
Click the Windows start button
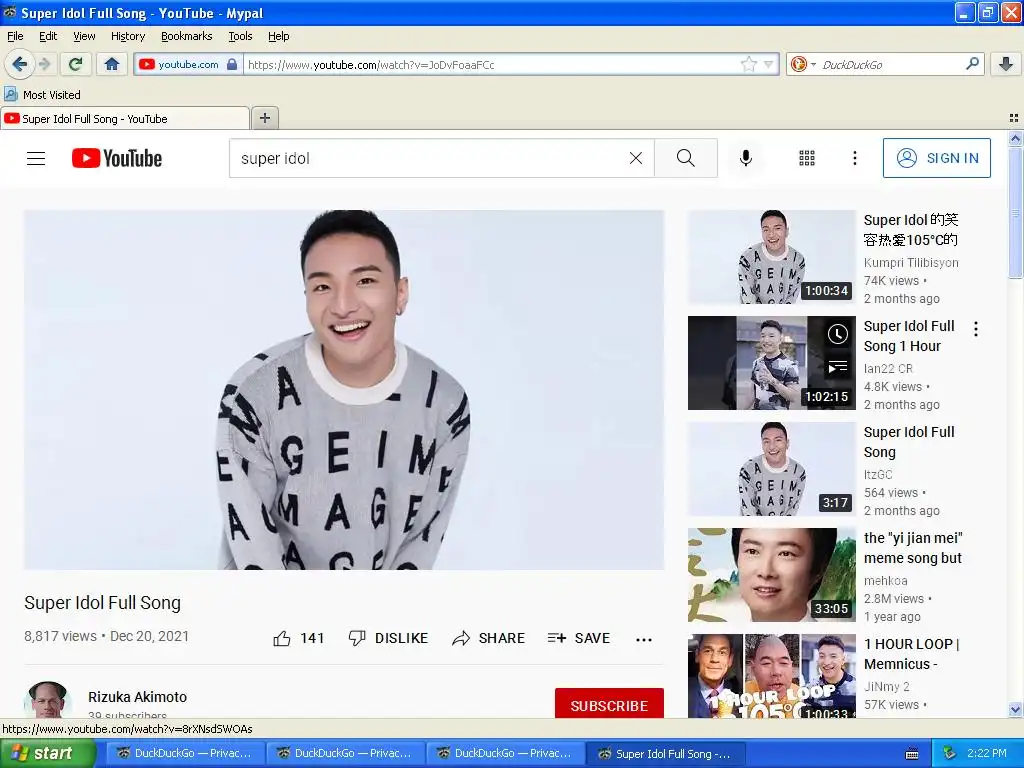point(48,753)
